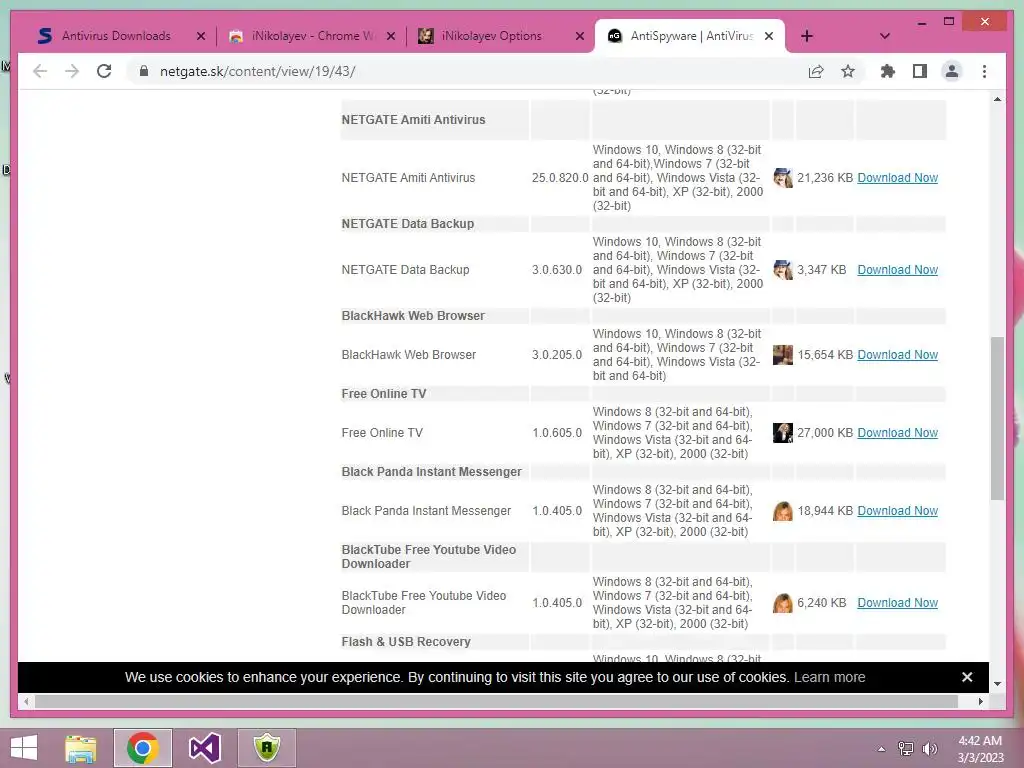Download BlackHawk Web Browser now
The width and height of the screenshot is (1024, 768).
coord(897,355)
